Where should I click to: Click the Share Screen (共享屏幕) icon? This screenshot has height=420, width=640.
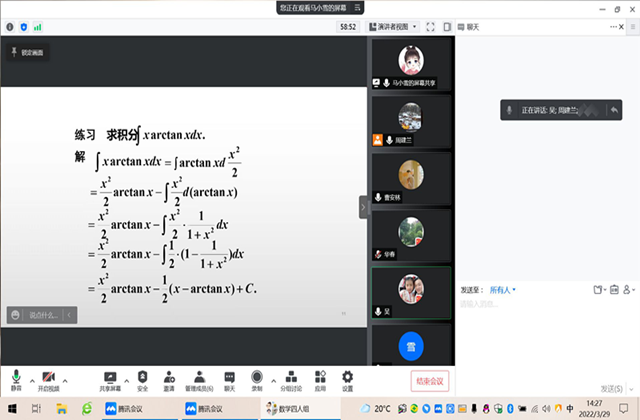pyautogui.click(x=111, y=377)
